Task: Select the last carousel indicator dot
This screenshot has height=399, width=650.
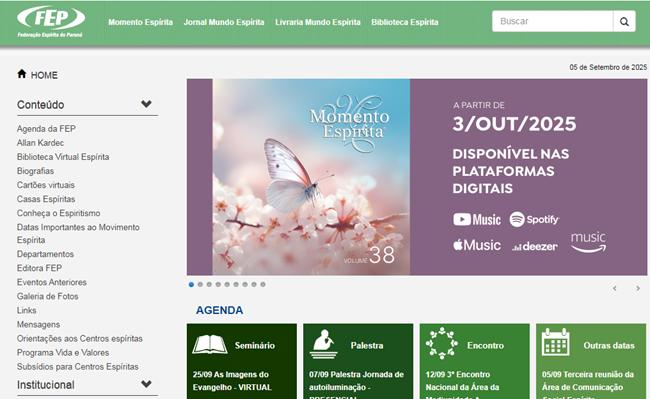Action: 263,285
